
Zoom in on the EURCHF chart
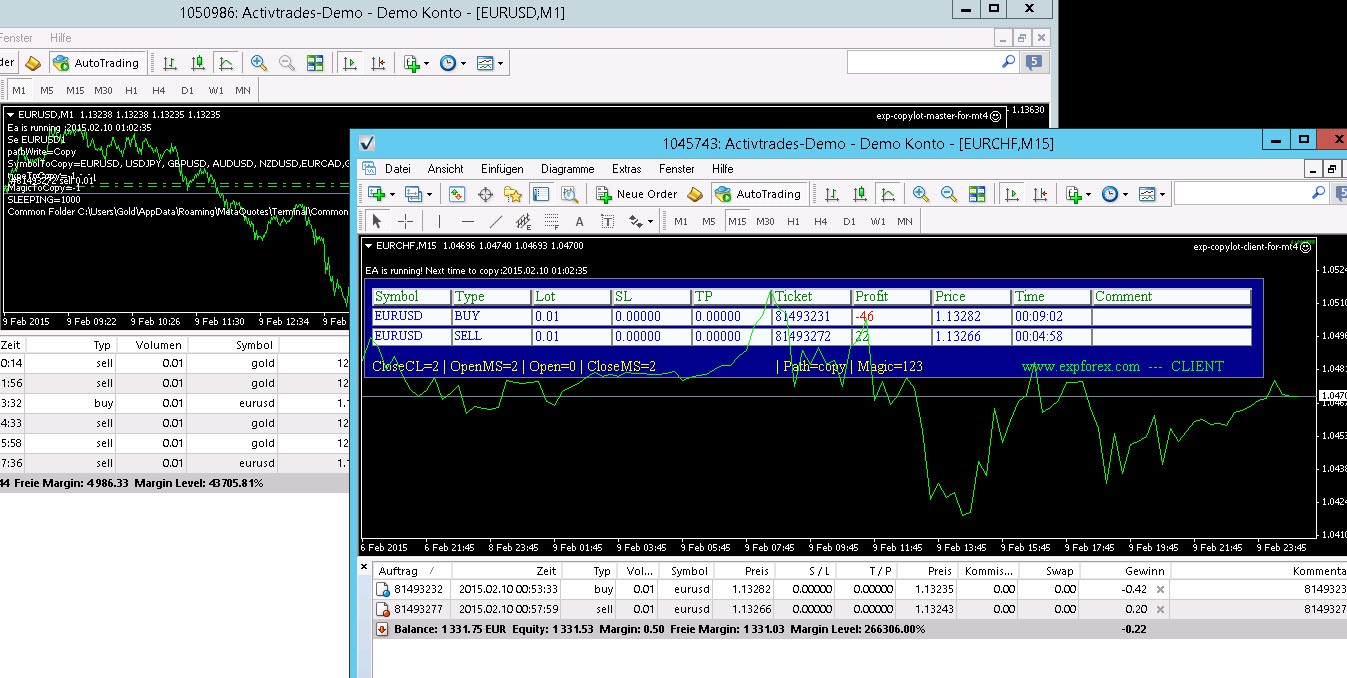[x=921, y=194]
